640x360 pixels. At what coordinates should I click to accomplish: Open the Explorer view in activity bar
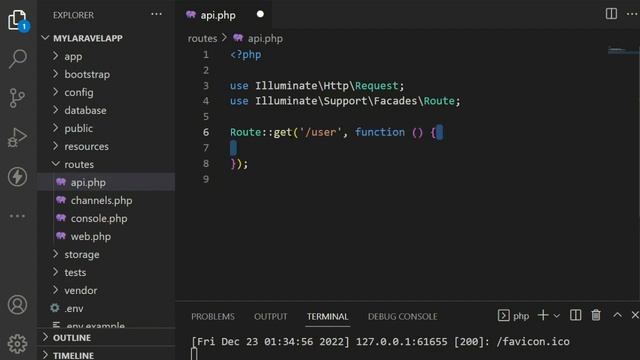pyautogui.click(x=18, y=20)
